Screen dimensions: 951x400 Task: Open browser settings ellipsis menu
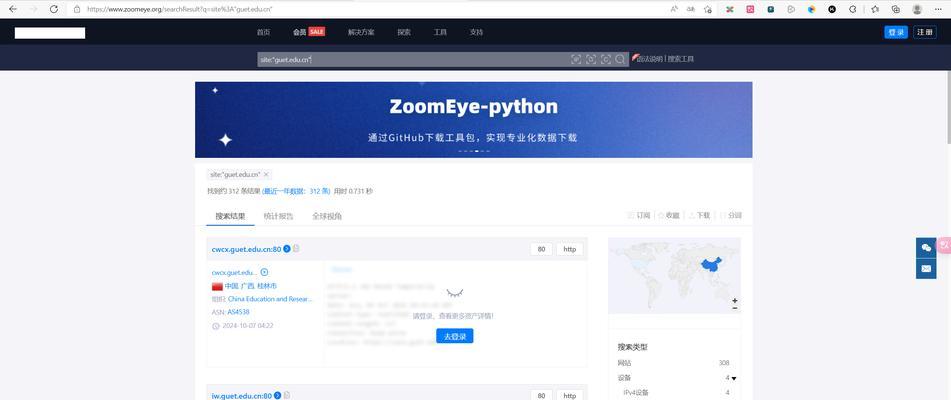pos(939,9)
